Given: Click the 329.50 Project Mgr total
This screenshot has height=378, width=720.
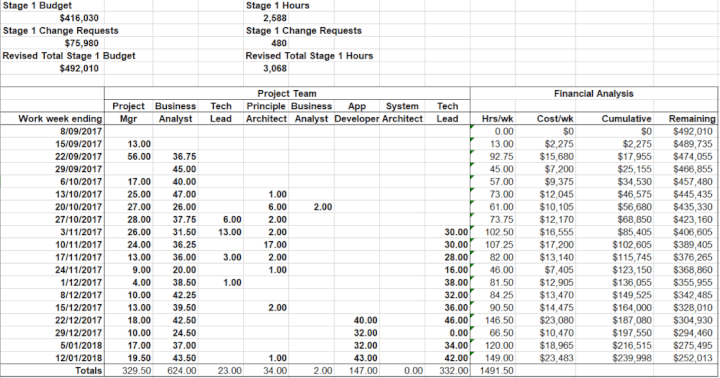Looking at the screenshot, I should pos(136,371).
